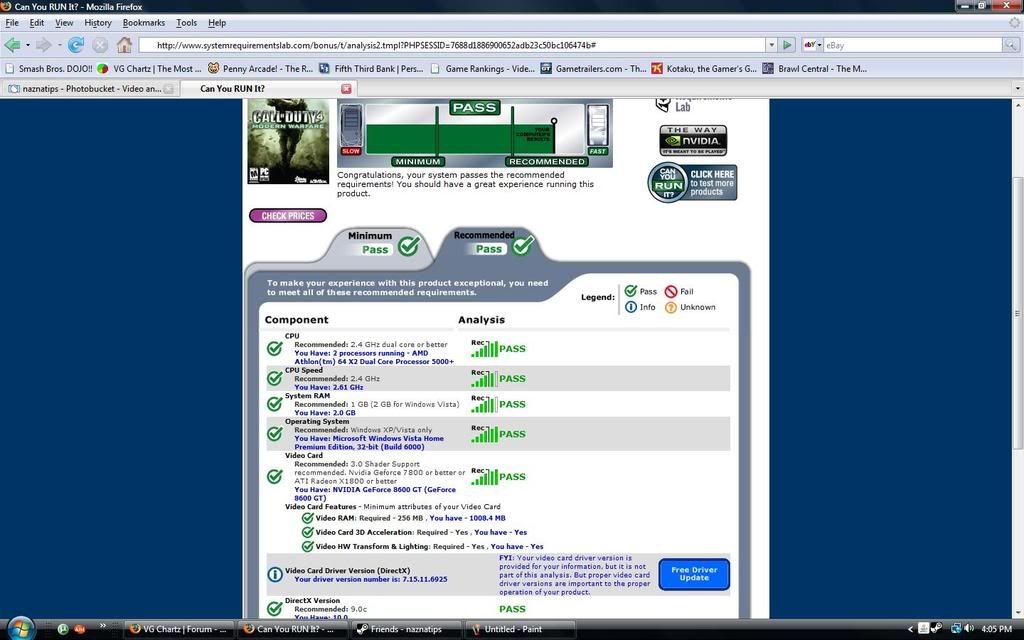Click the Free Driver Update button
The image size is (1024, 640).
[693, 574]
